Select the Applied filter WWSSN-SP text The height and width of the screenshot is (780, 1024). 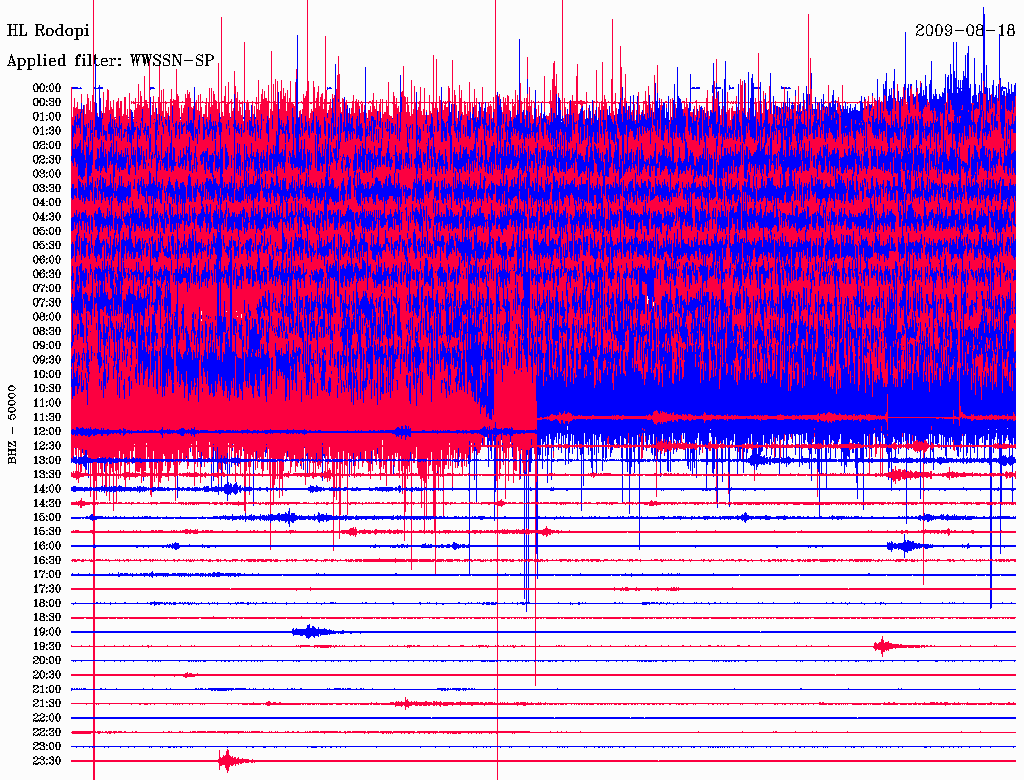coord(110,61)
